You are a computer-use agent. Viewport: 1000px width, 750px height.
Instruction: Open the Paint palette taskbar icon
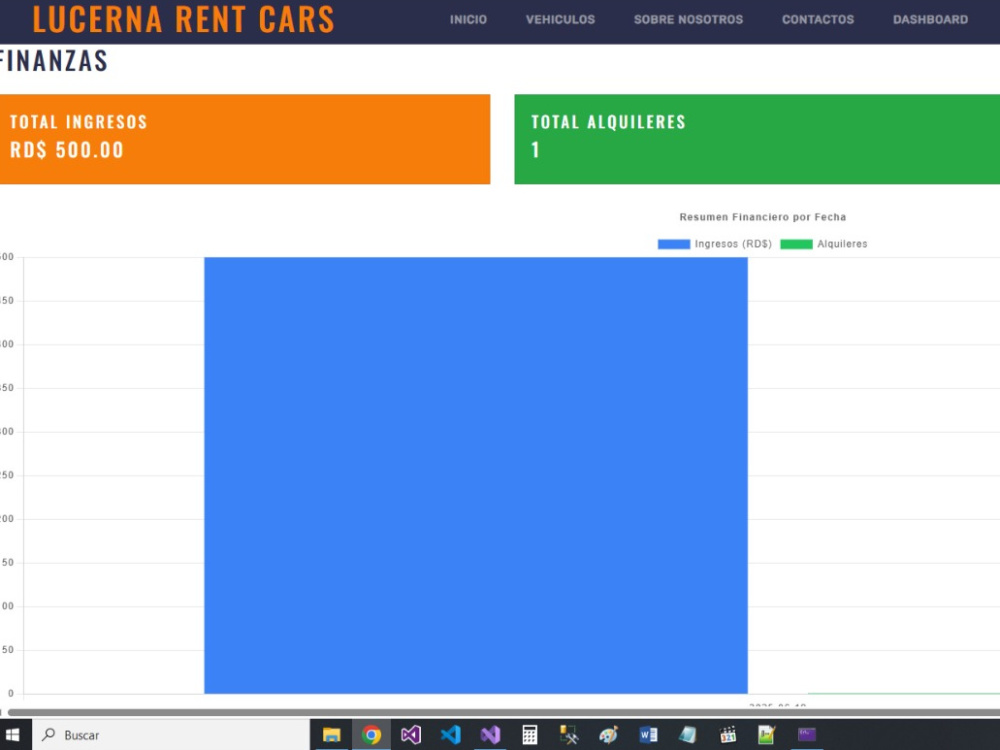coord(608,735)
